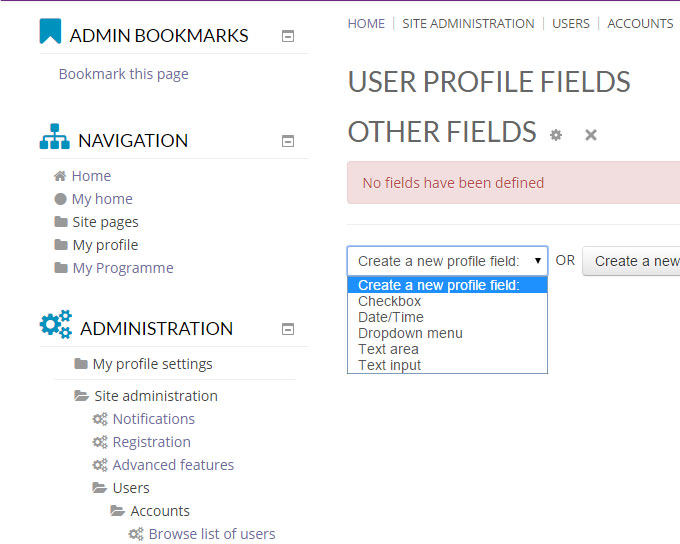Click the gear icon beside Notifications
Image resolution: width=680 pixels, height=544 pixels.
100,419
